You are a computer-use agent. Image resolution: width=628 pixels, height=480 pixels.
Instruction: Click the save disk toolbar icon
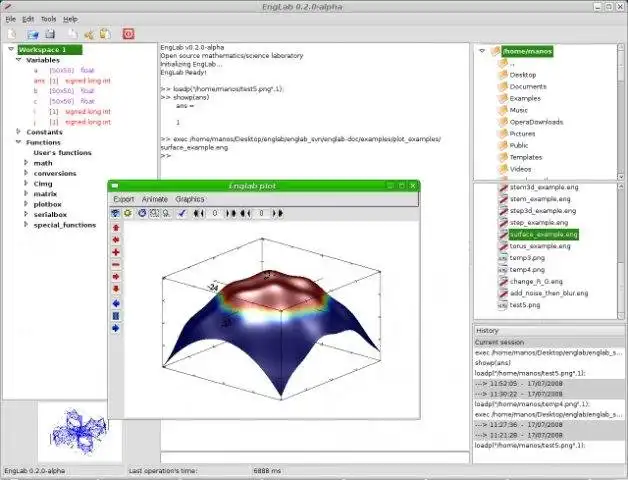(x=50, y=34)
